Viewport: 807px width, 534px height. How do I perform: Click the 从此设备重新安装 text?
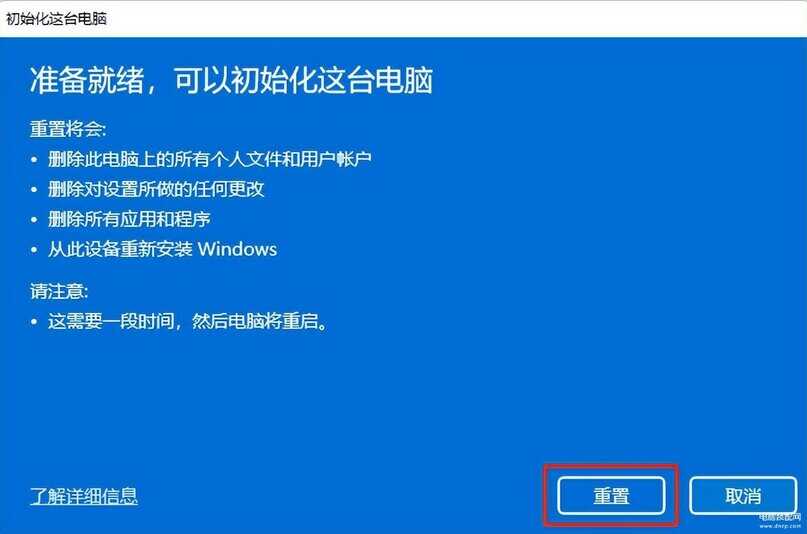pyautogui.click(x=120, y=249)
